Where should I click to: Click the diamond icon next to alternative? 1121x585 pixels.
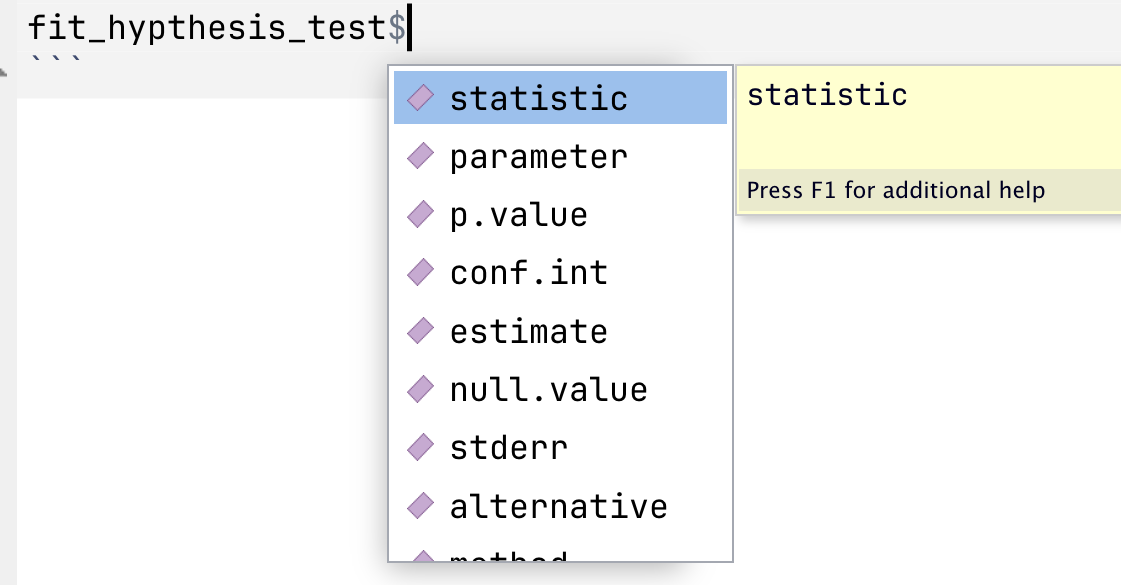tap(421, 505)
